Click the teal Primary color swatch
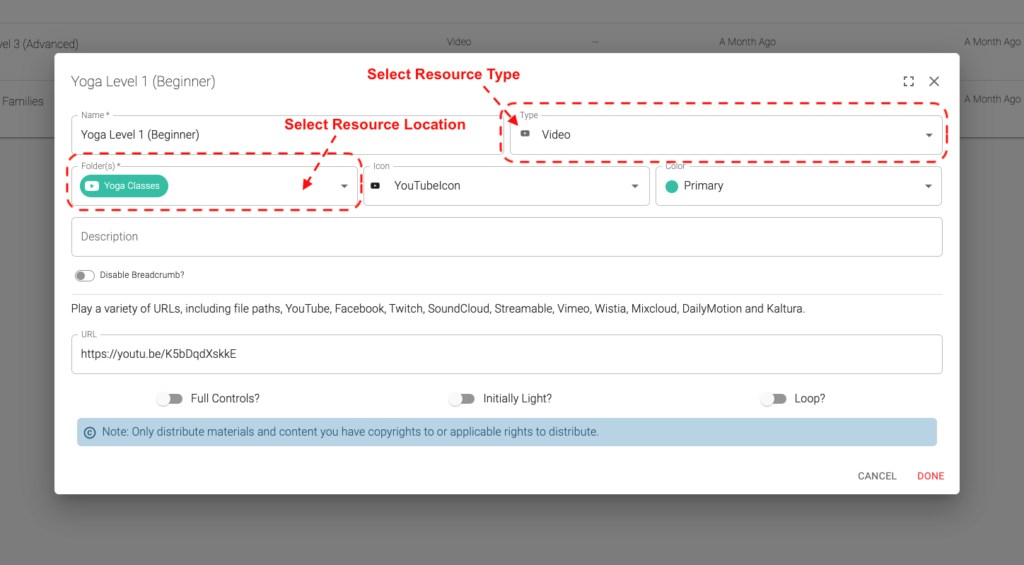This screenshot has height=565, width=1024. click(x=672, y=186)
